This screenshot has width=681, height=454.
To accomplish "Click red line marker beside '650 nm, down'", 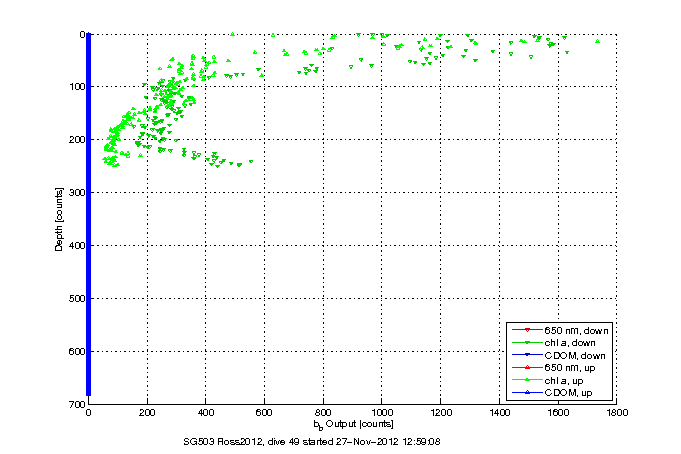I will 527,330.
